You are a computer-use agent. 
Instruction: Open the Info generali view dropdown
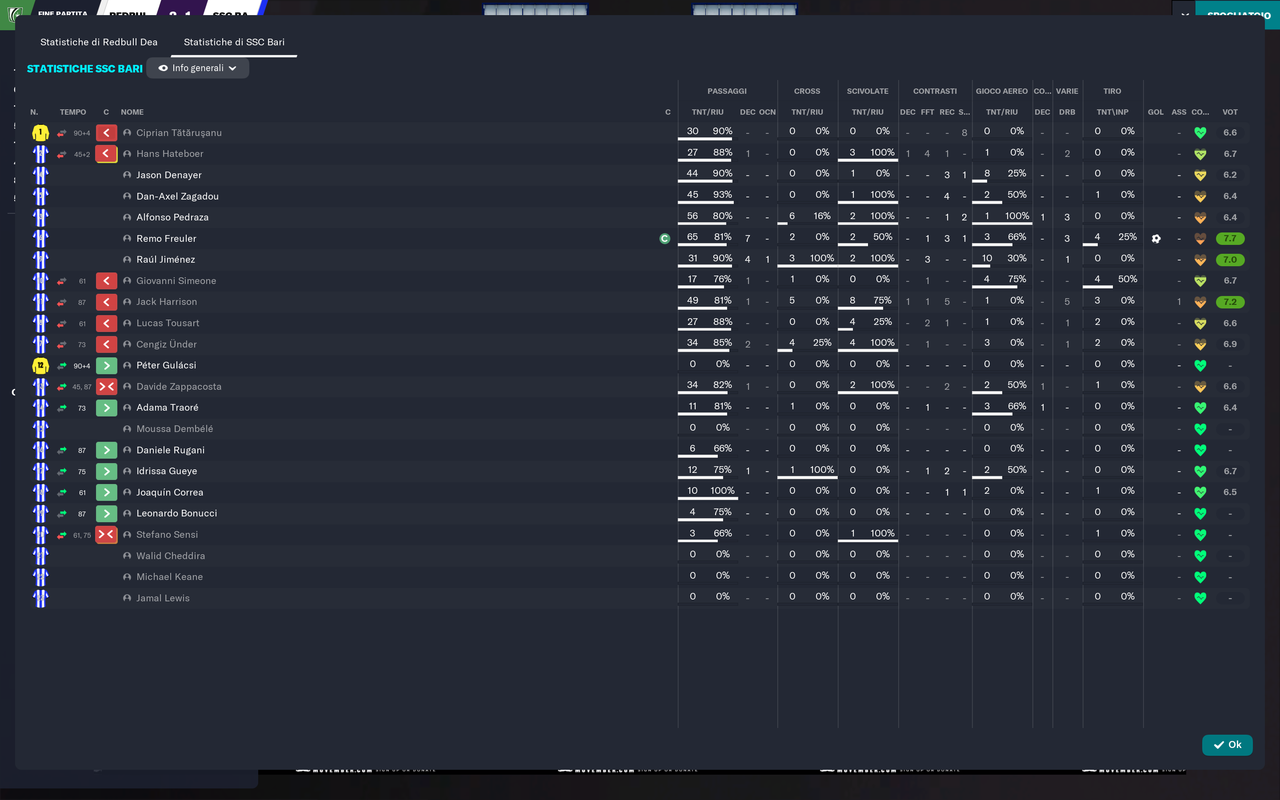point(198,68)
